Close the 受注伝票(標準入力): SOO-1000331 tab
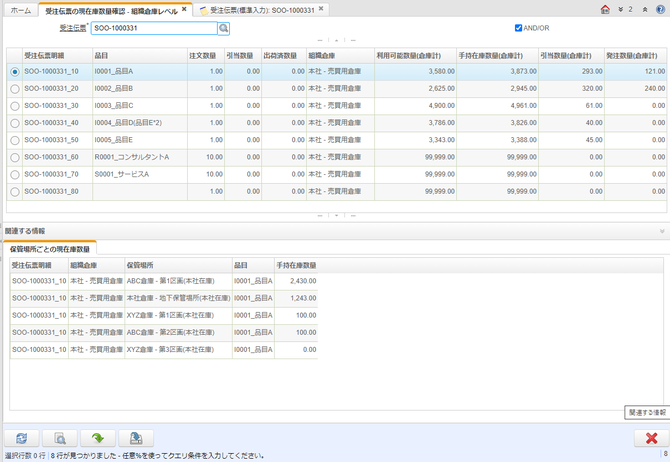This screenshot has width=670, height=462. [321, 9]
